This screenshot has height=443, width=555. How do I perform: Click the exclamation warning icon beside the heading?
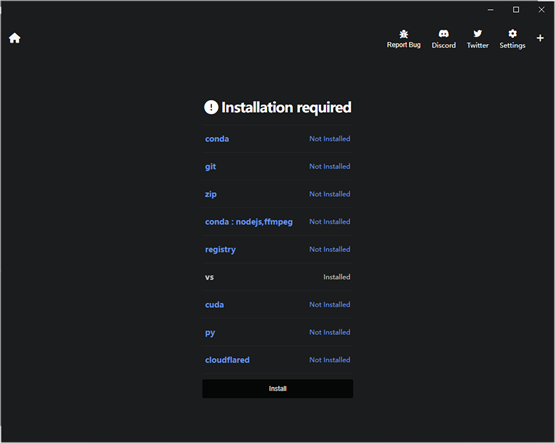tap(211, 107)
